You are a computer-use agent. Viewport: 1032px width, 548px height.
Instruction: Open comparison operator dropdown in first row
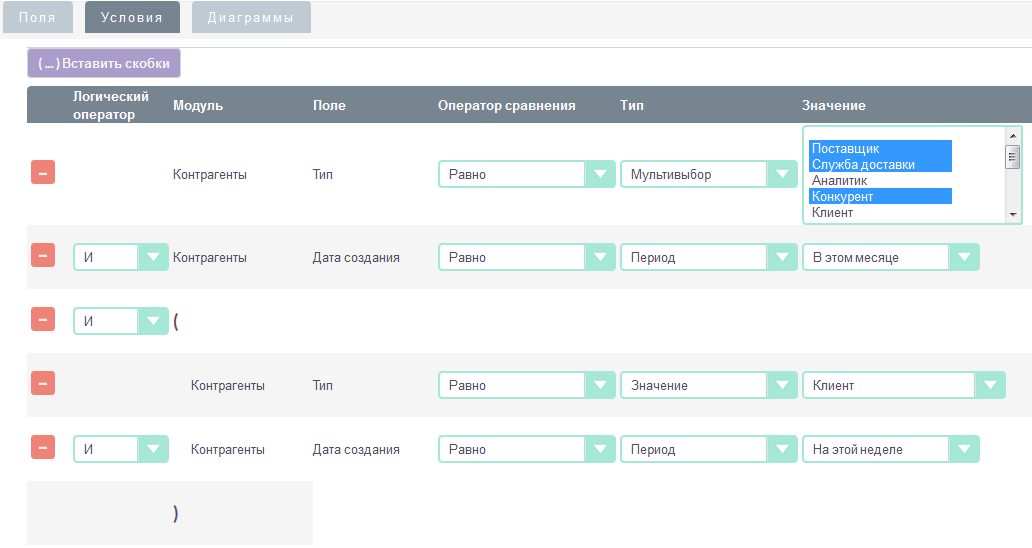click(526, 175)
